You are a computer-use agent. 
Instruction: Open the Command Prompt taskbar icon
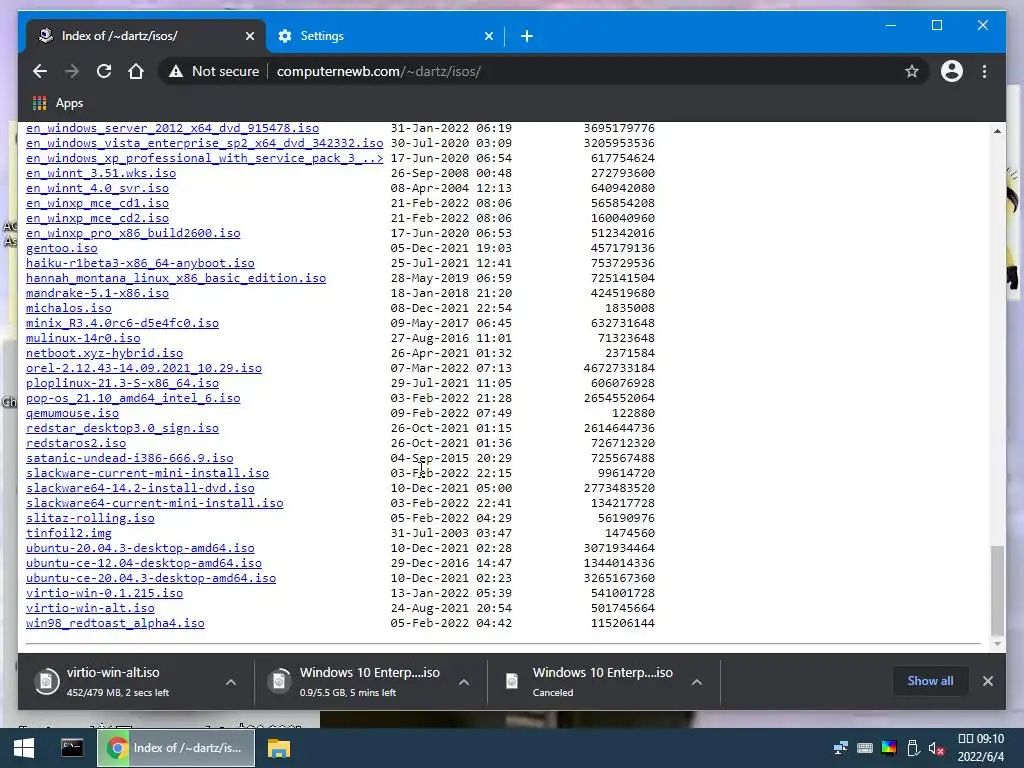point(72,748)
